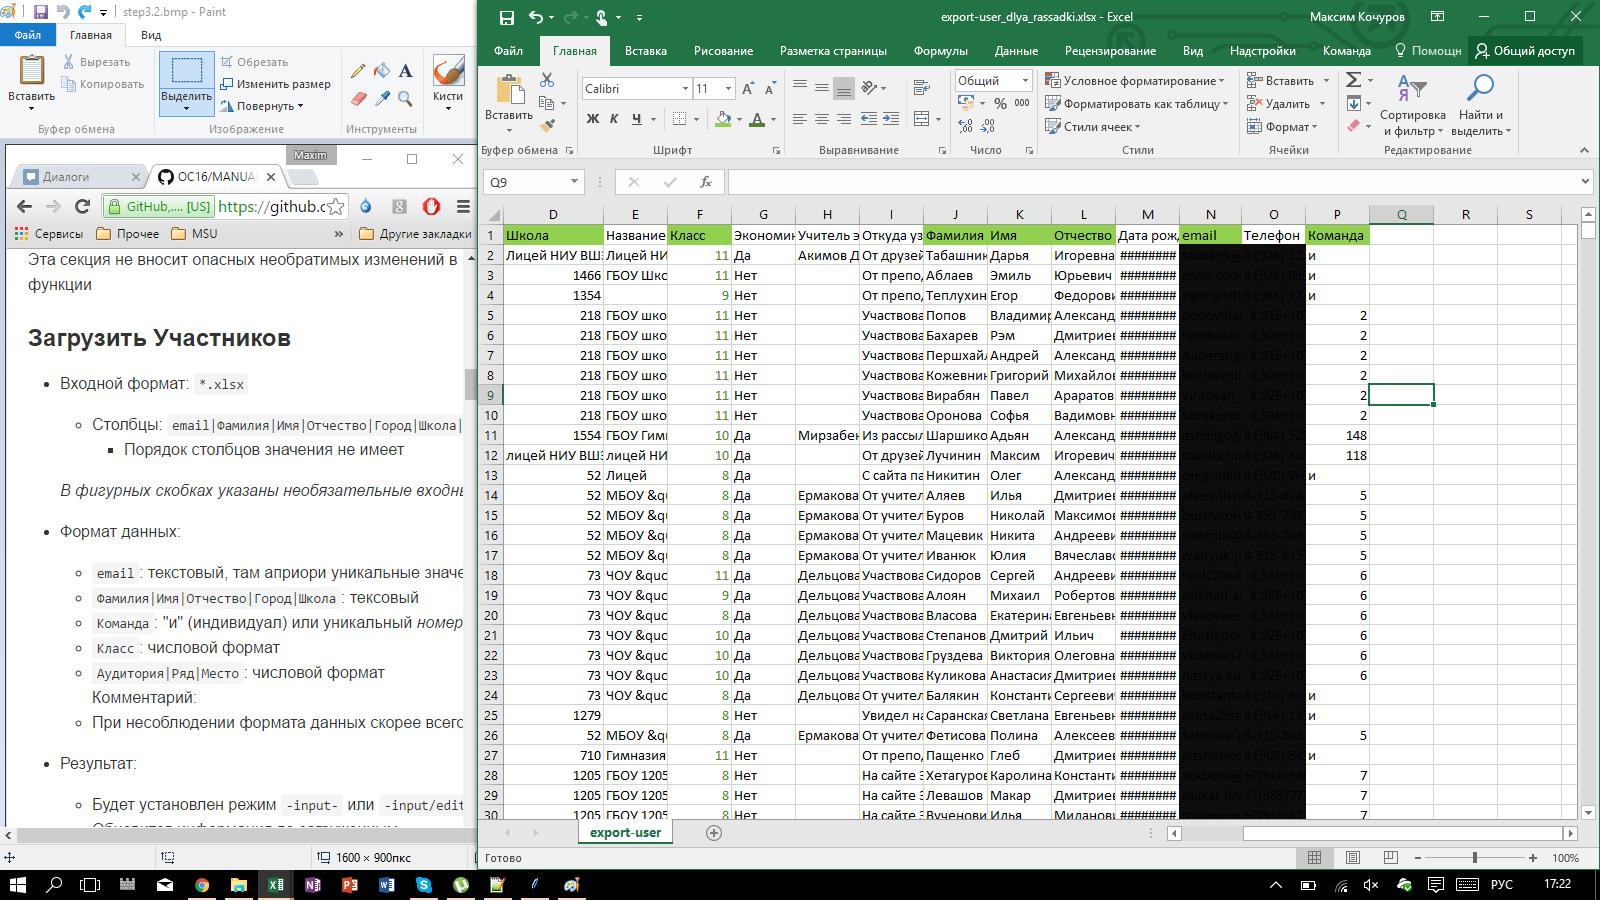This screenshot has height=900, width=1600.
Task: Click 'Сортировка и фильтр' button
Action: coord(1413,105)
